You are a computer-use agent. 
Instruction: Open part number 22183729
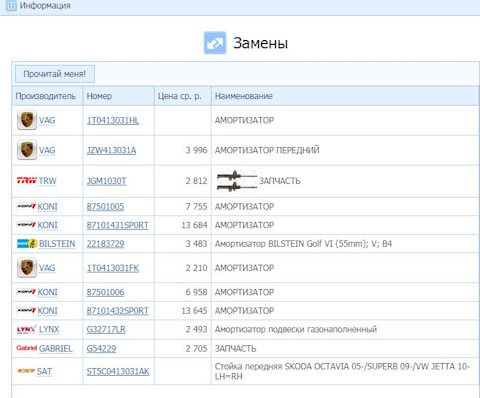point(105,244)
